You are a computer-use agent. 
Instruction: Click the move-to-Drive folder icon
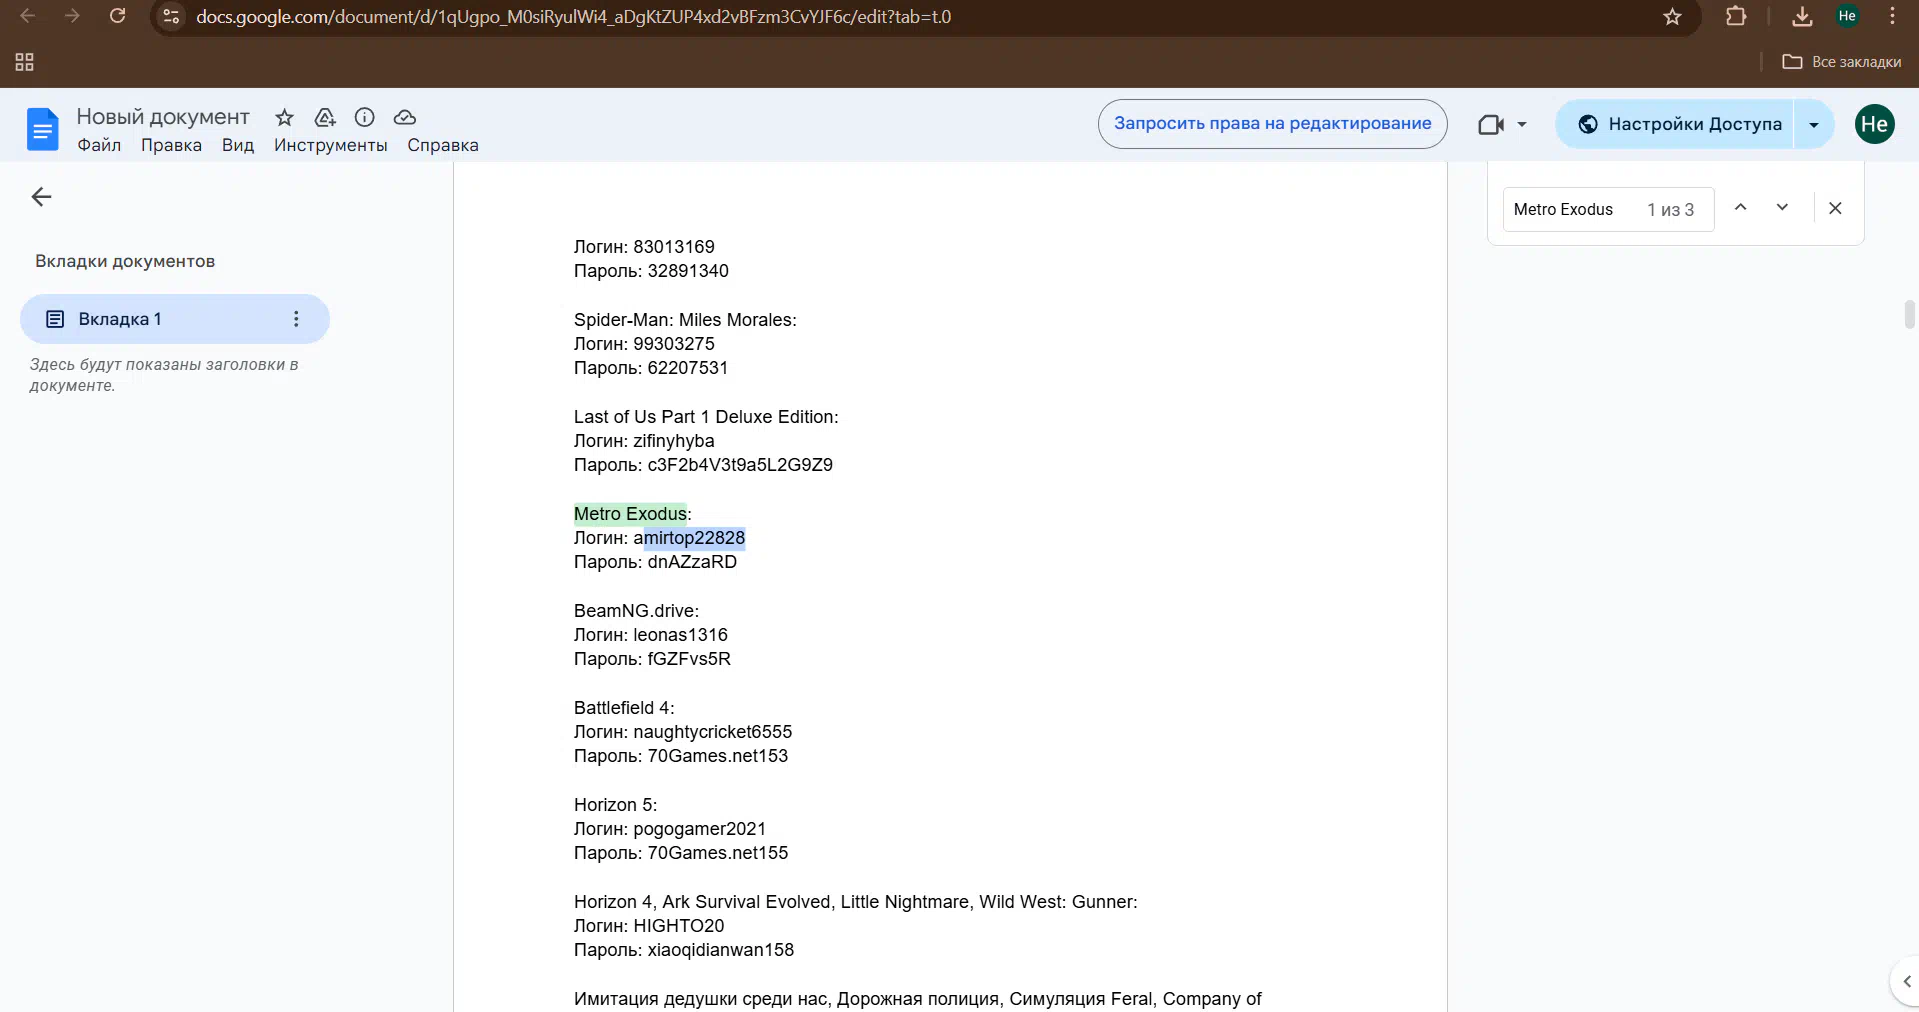[x=325, y=117]
